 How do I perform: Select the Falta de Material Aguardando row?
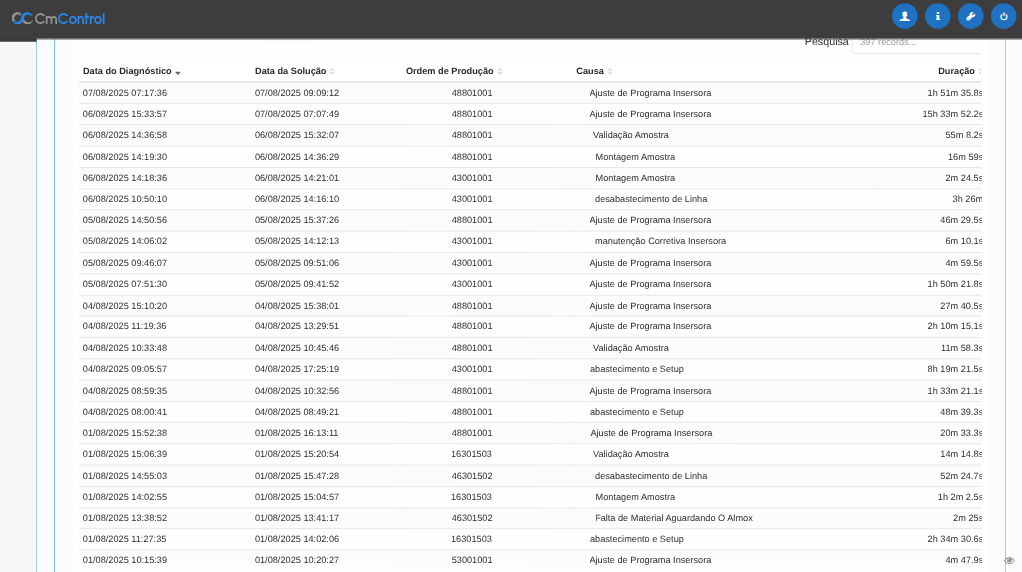coord(673,518)
